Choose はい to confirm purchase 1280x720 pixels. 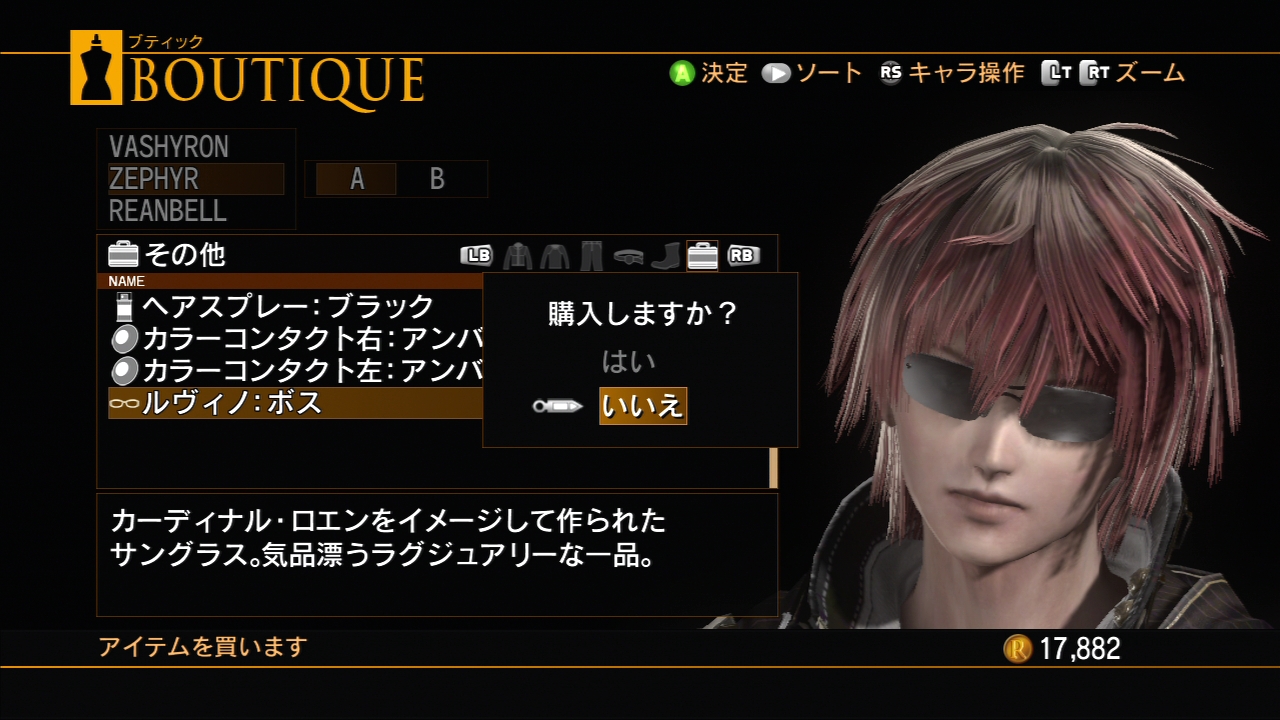pyautogui.click(x=628, y=361)
